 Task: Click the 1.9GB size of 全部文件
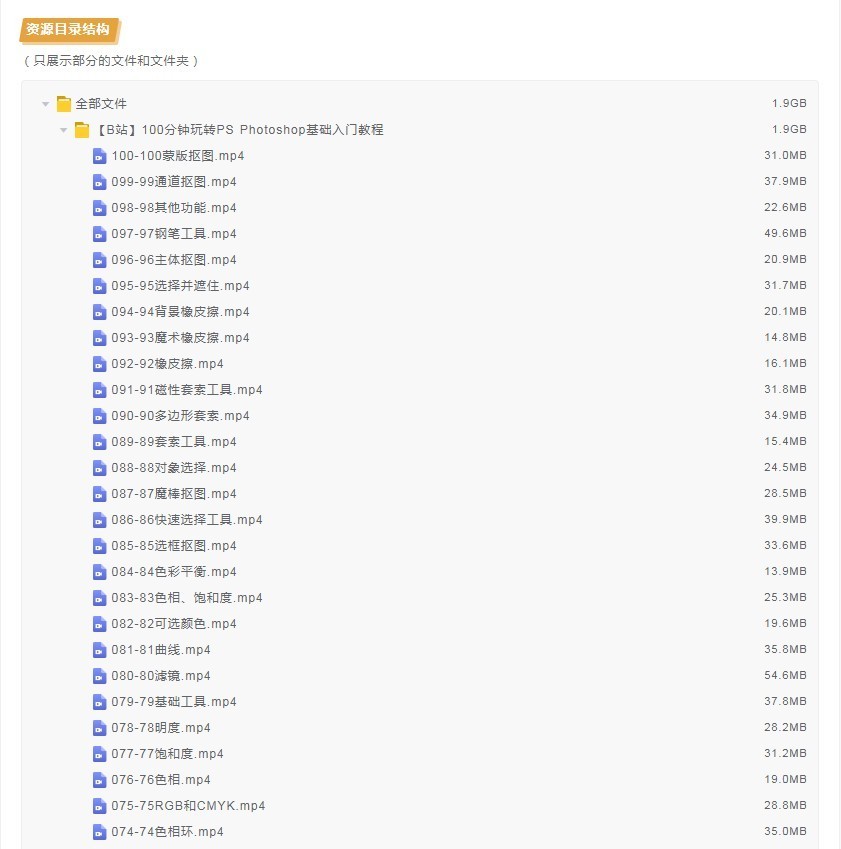789,103
